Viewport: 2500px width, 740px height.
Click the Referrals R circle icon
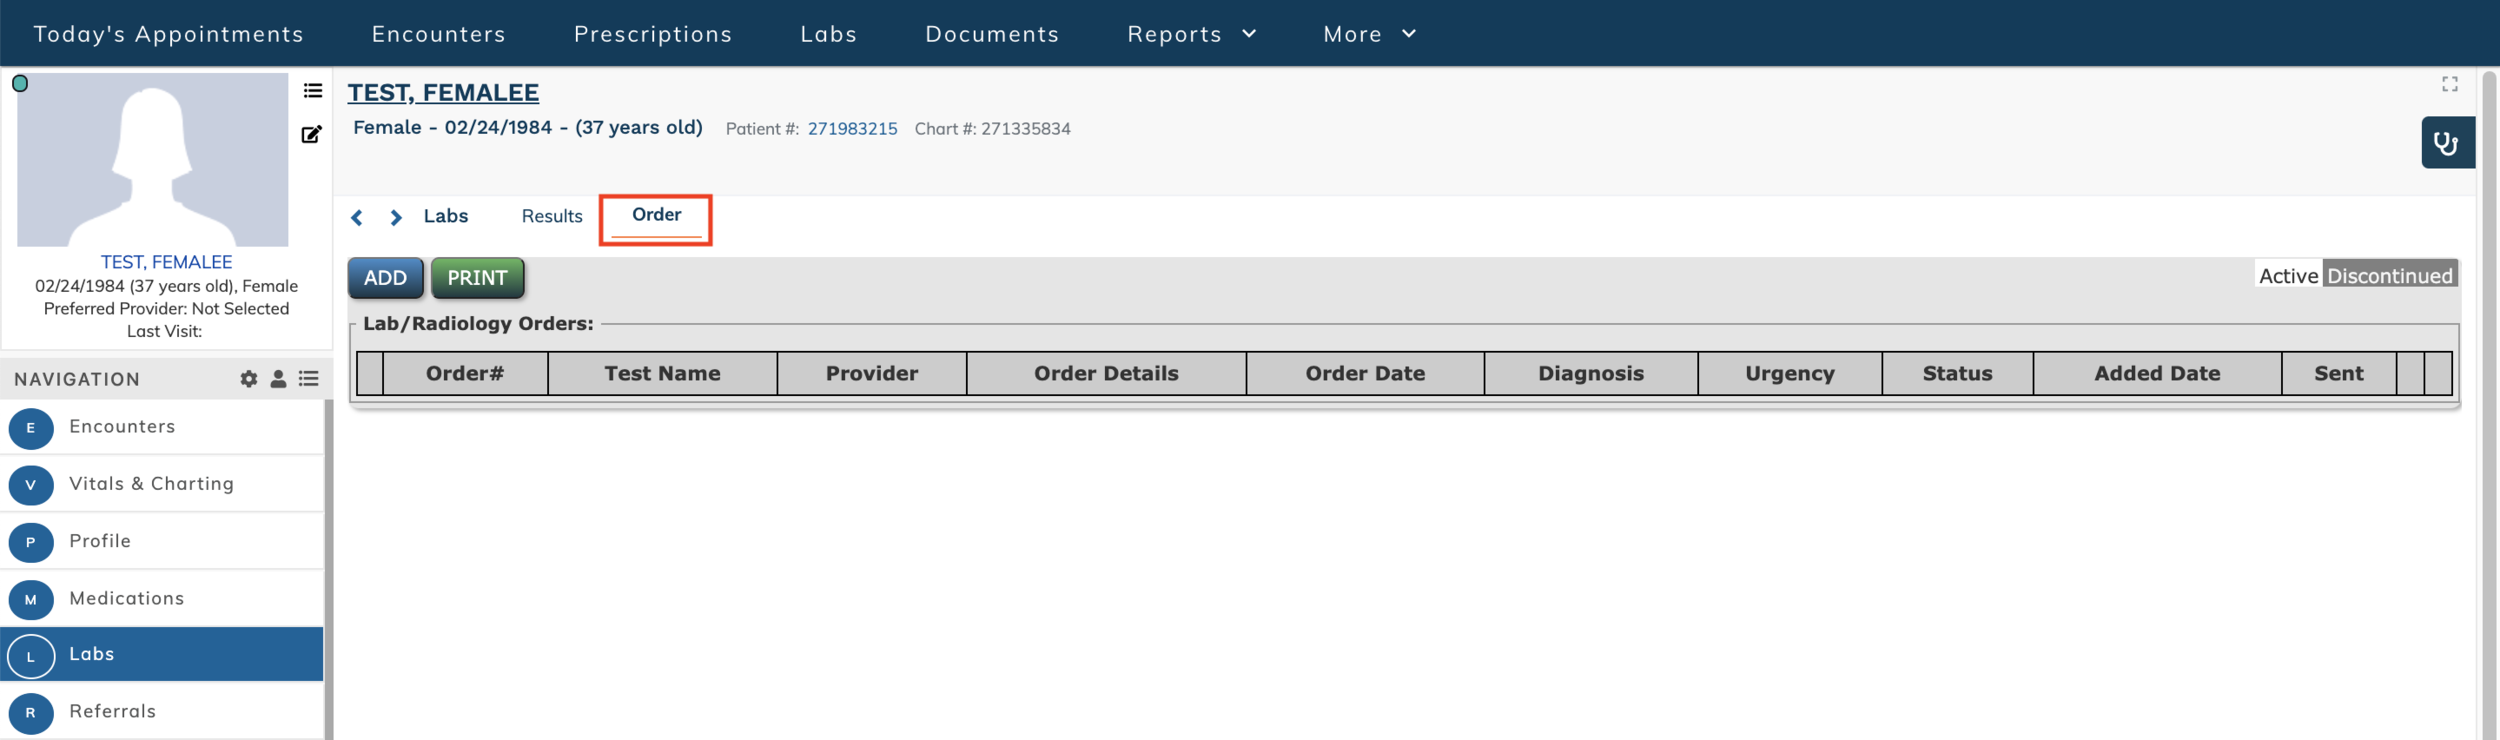[x=31, y=713]
